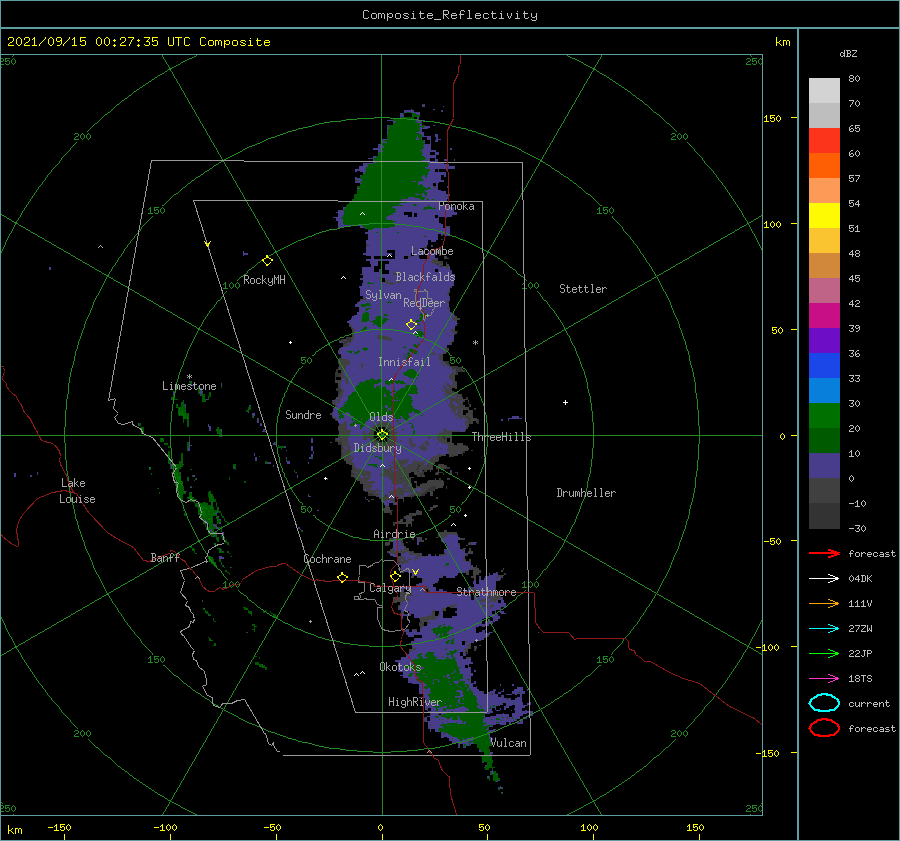Viewport: 900px width, 841px height.
Task: Select the magenta swatch between 42 and 39 dBZ
Action: point(824,315)
